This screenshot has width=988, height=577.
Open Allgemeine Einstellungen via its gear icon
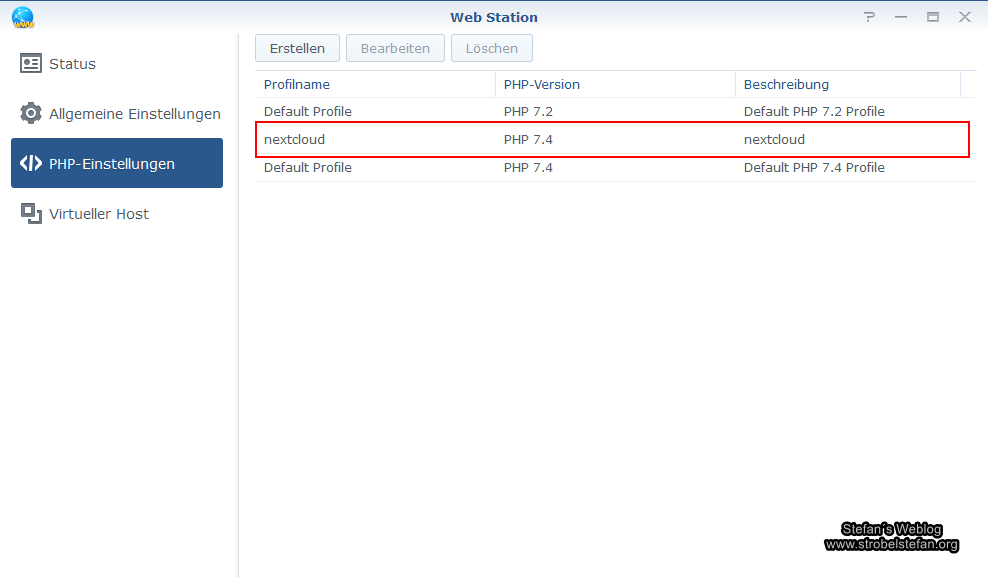[30, 113]
